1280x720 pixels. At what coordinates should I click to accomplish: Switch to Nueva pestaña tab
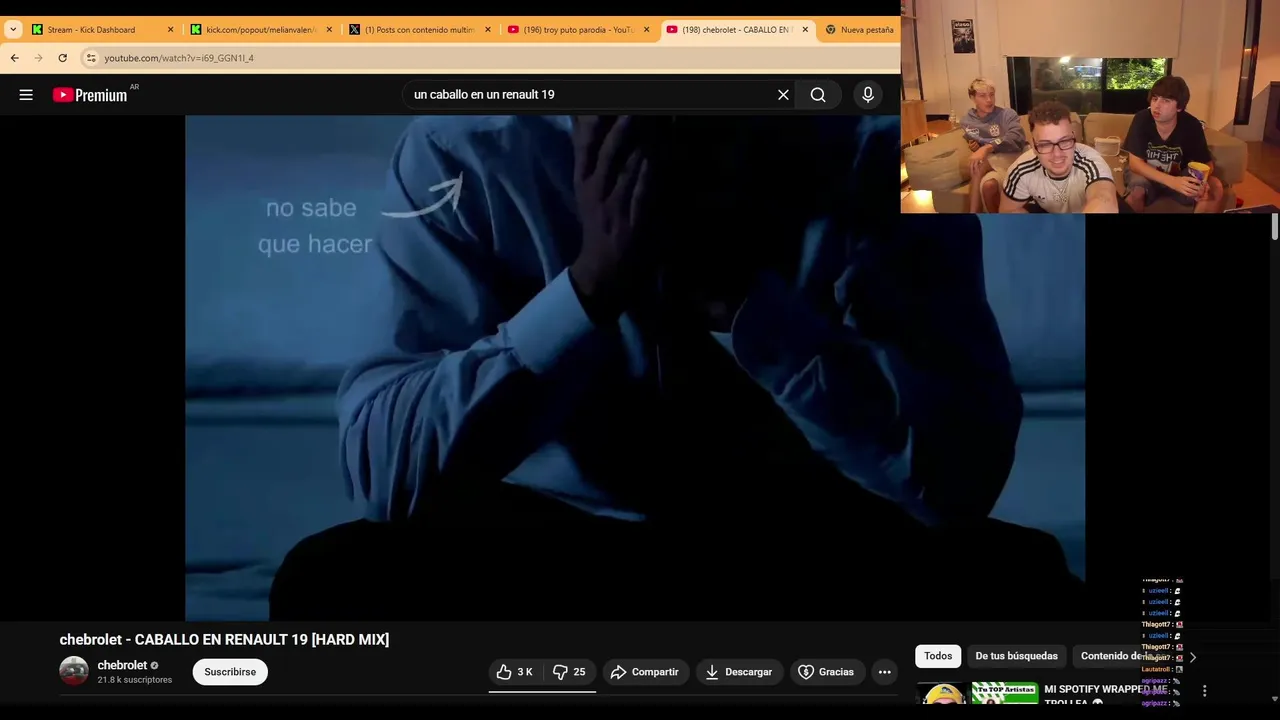pos(860,30)
